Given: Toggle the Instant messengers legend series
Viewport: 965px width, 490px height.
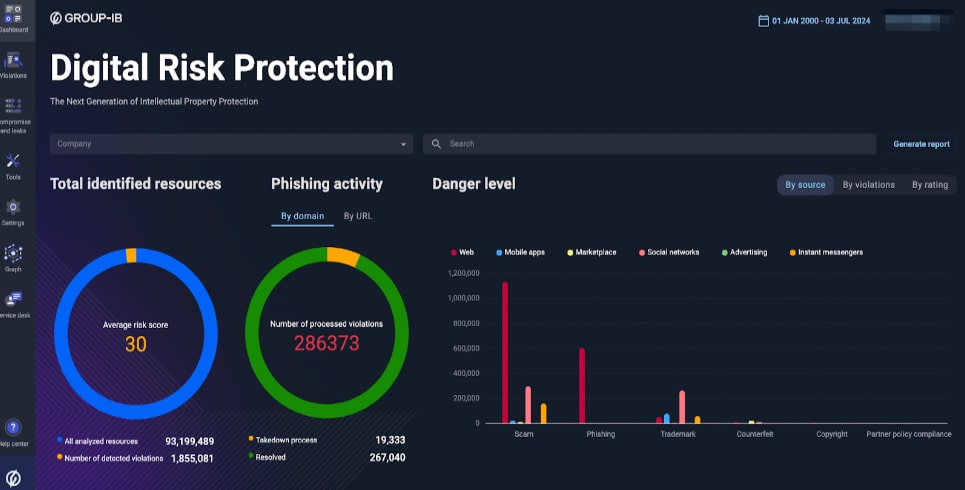Looking at the screenshot, I should [x=827, y=252].
